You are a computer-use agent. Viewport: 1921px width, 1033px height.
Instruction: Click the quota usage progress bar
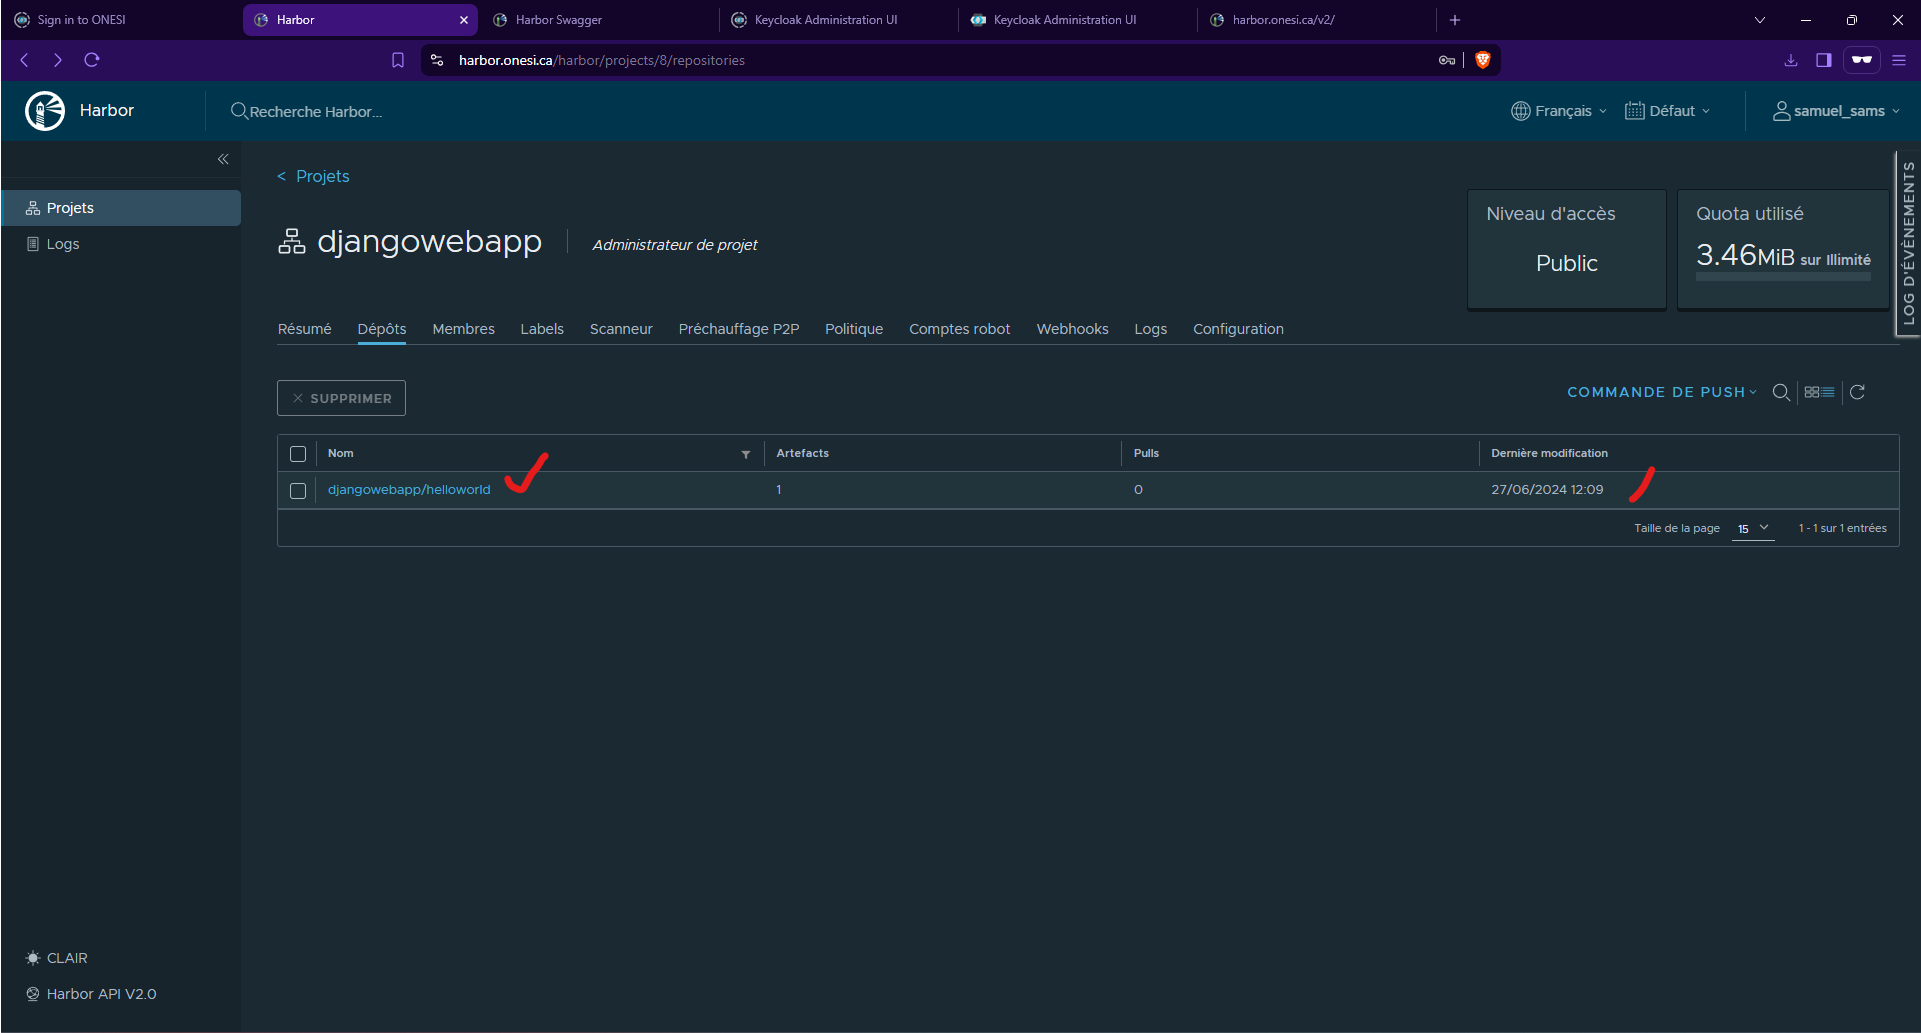click(1783, 277)
